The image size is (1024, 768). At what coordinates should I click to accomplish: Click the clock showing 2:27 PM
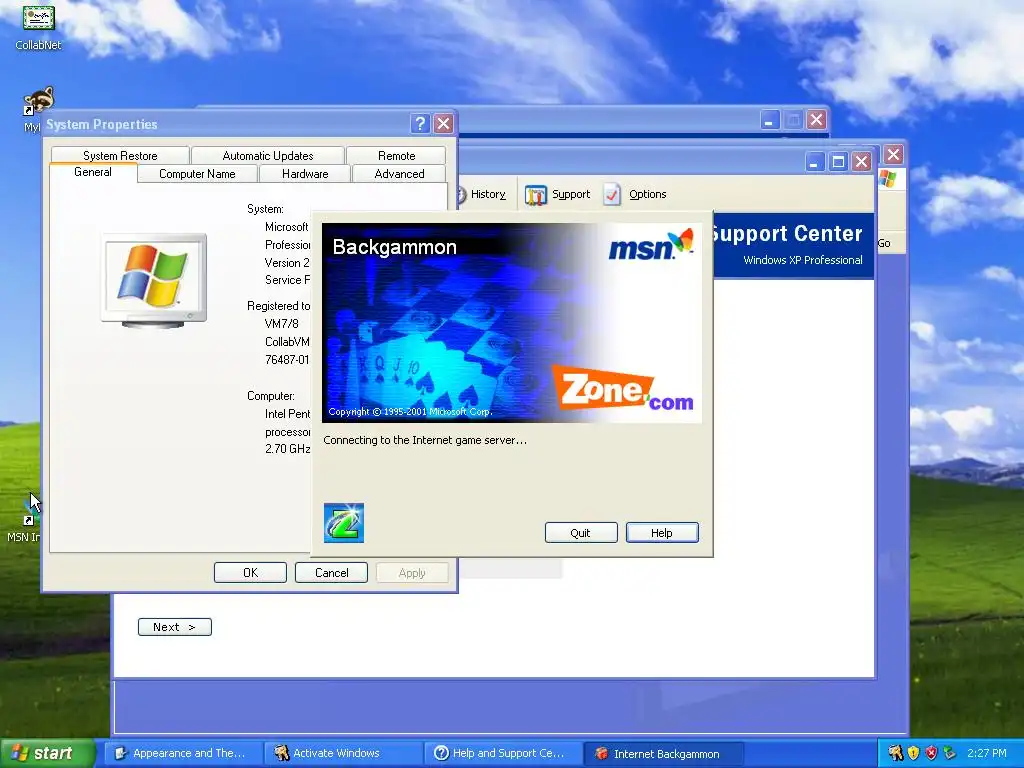[987, 753]
